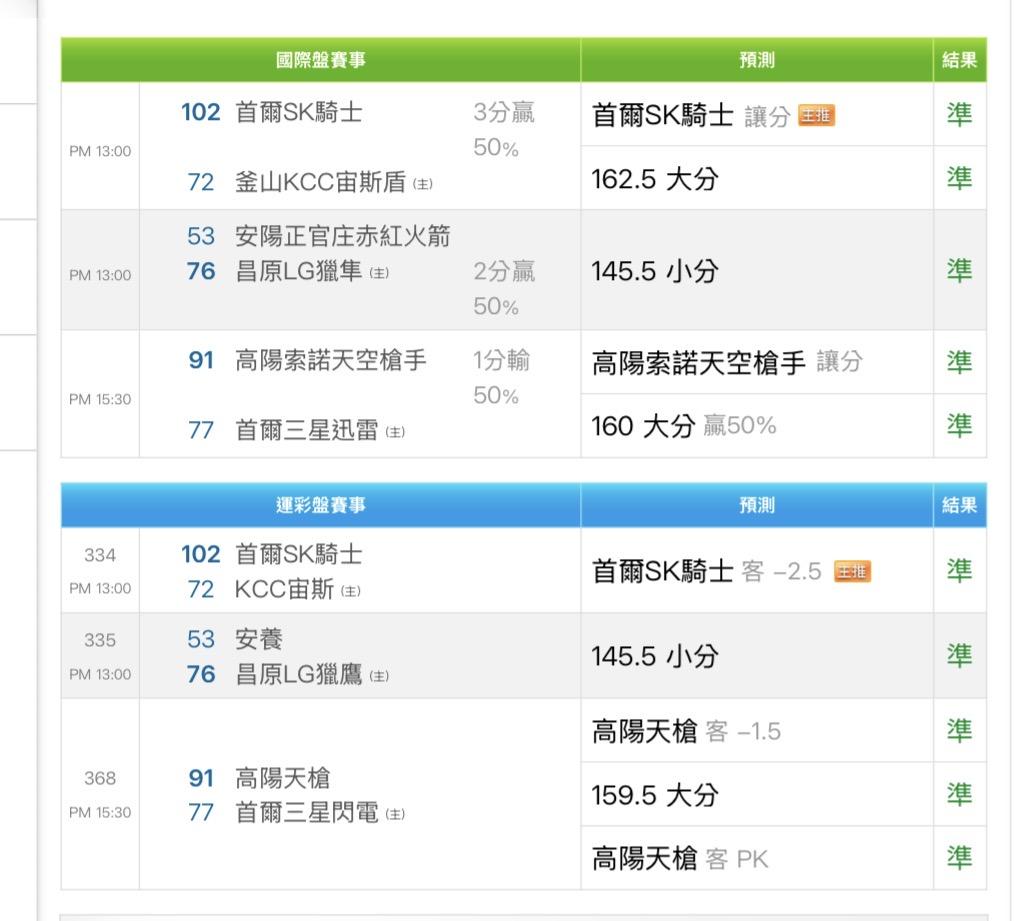The height and width of the screenshot is (921, 1023).
Task: Click the 準 result for 162.5 大分
Action: tap(960, 178)
